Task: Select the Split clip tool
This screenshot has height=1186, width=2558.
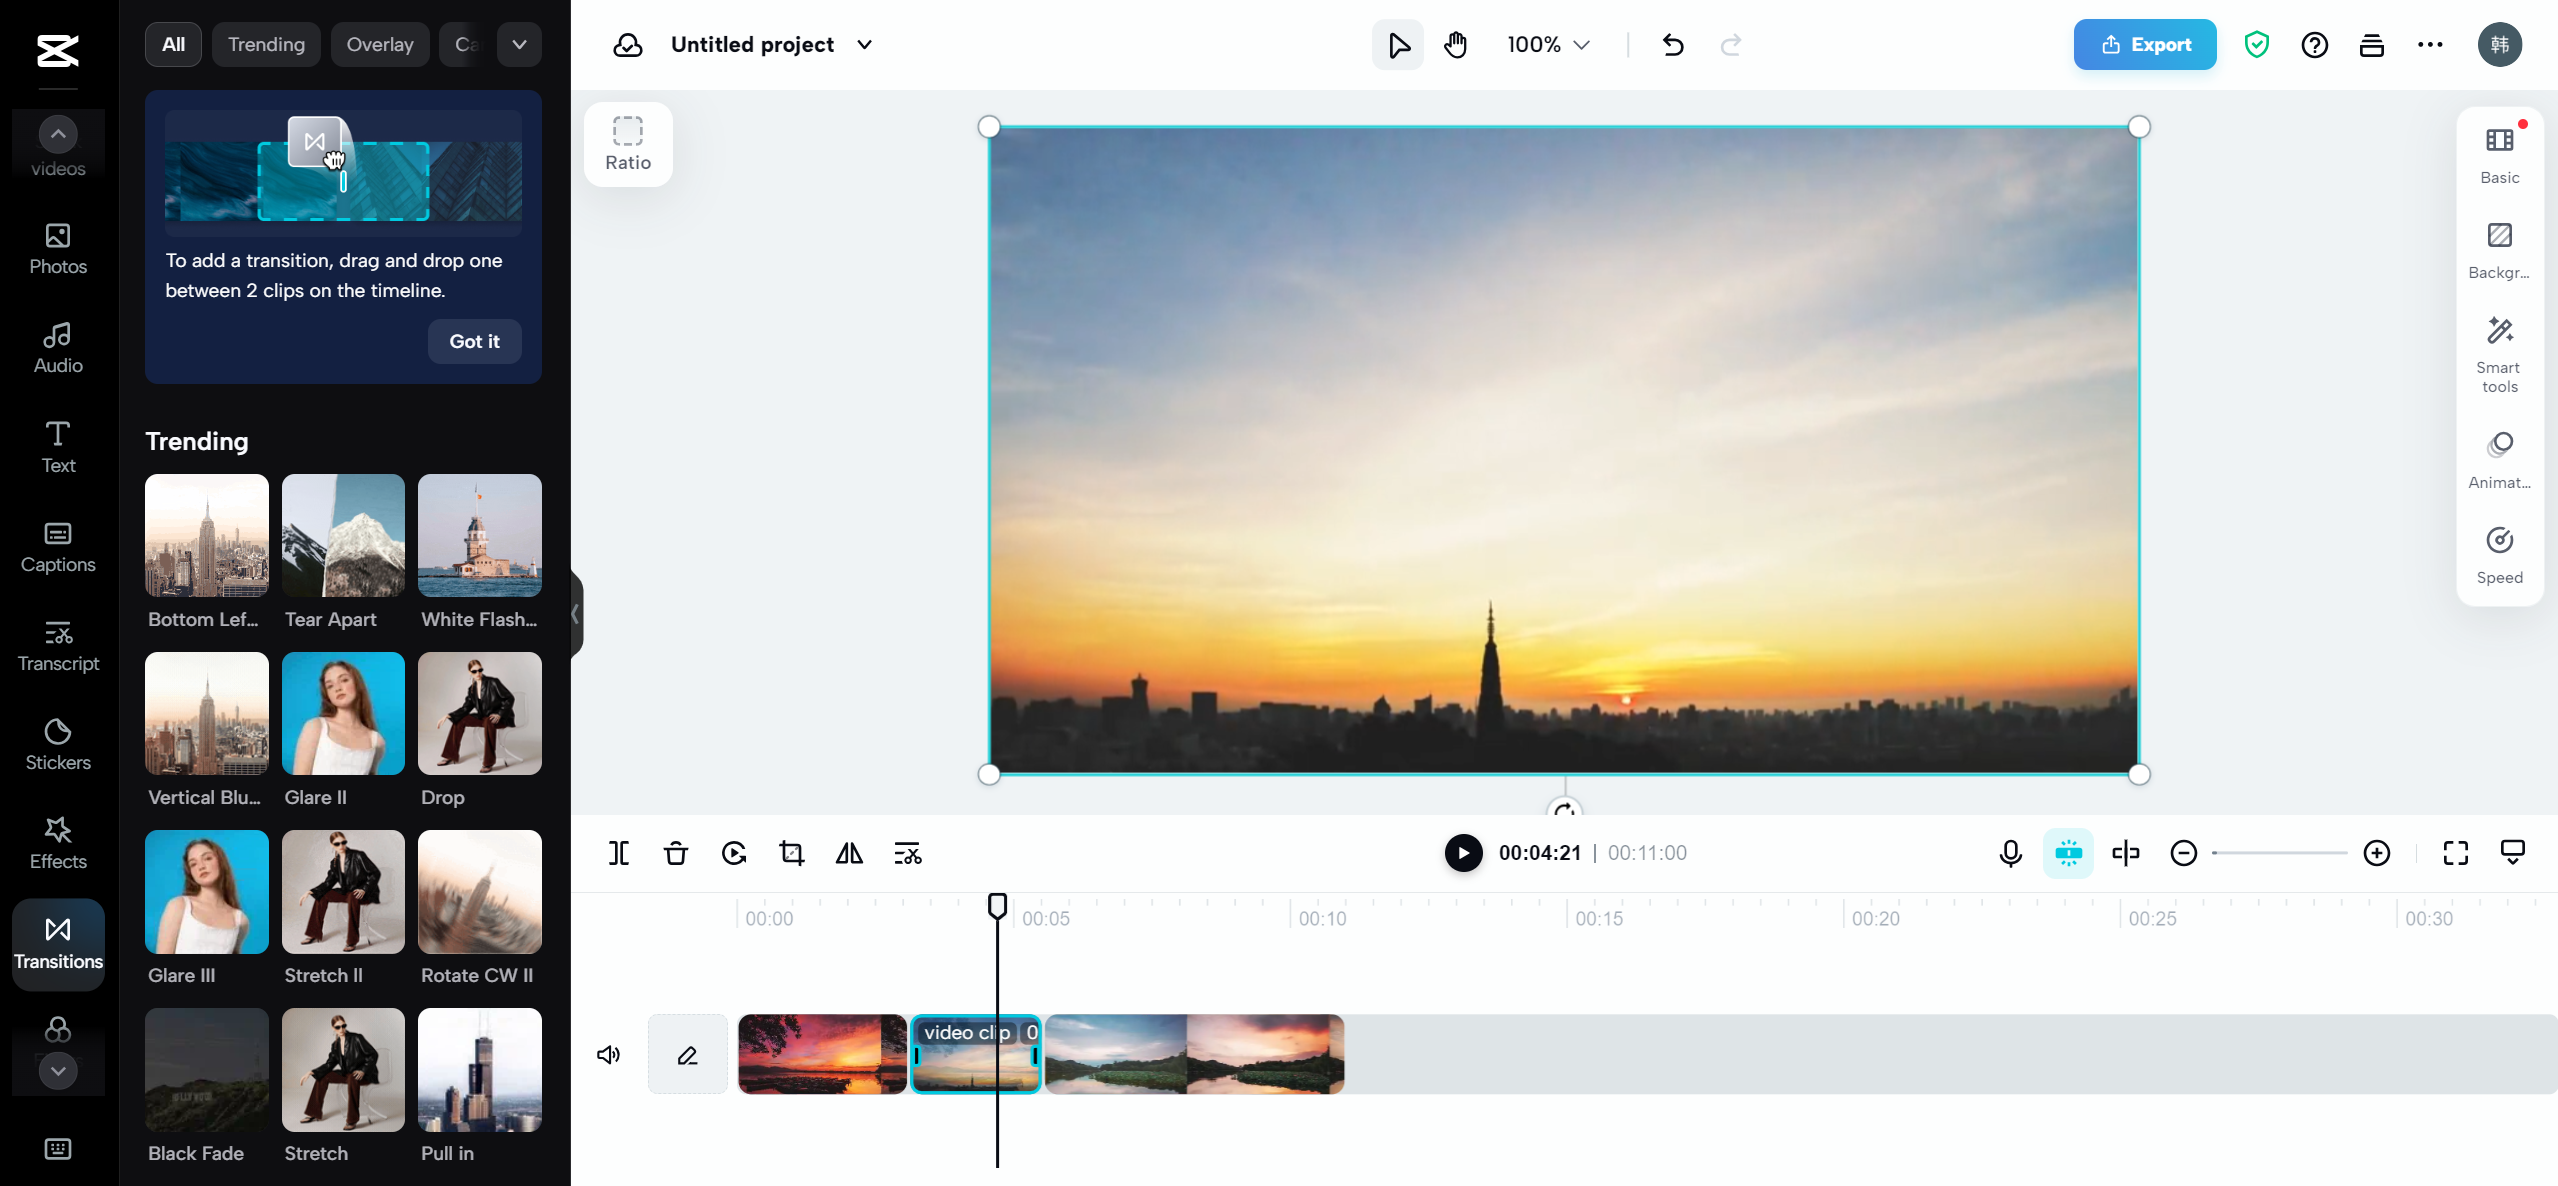Action: point(619,853)
